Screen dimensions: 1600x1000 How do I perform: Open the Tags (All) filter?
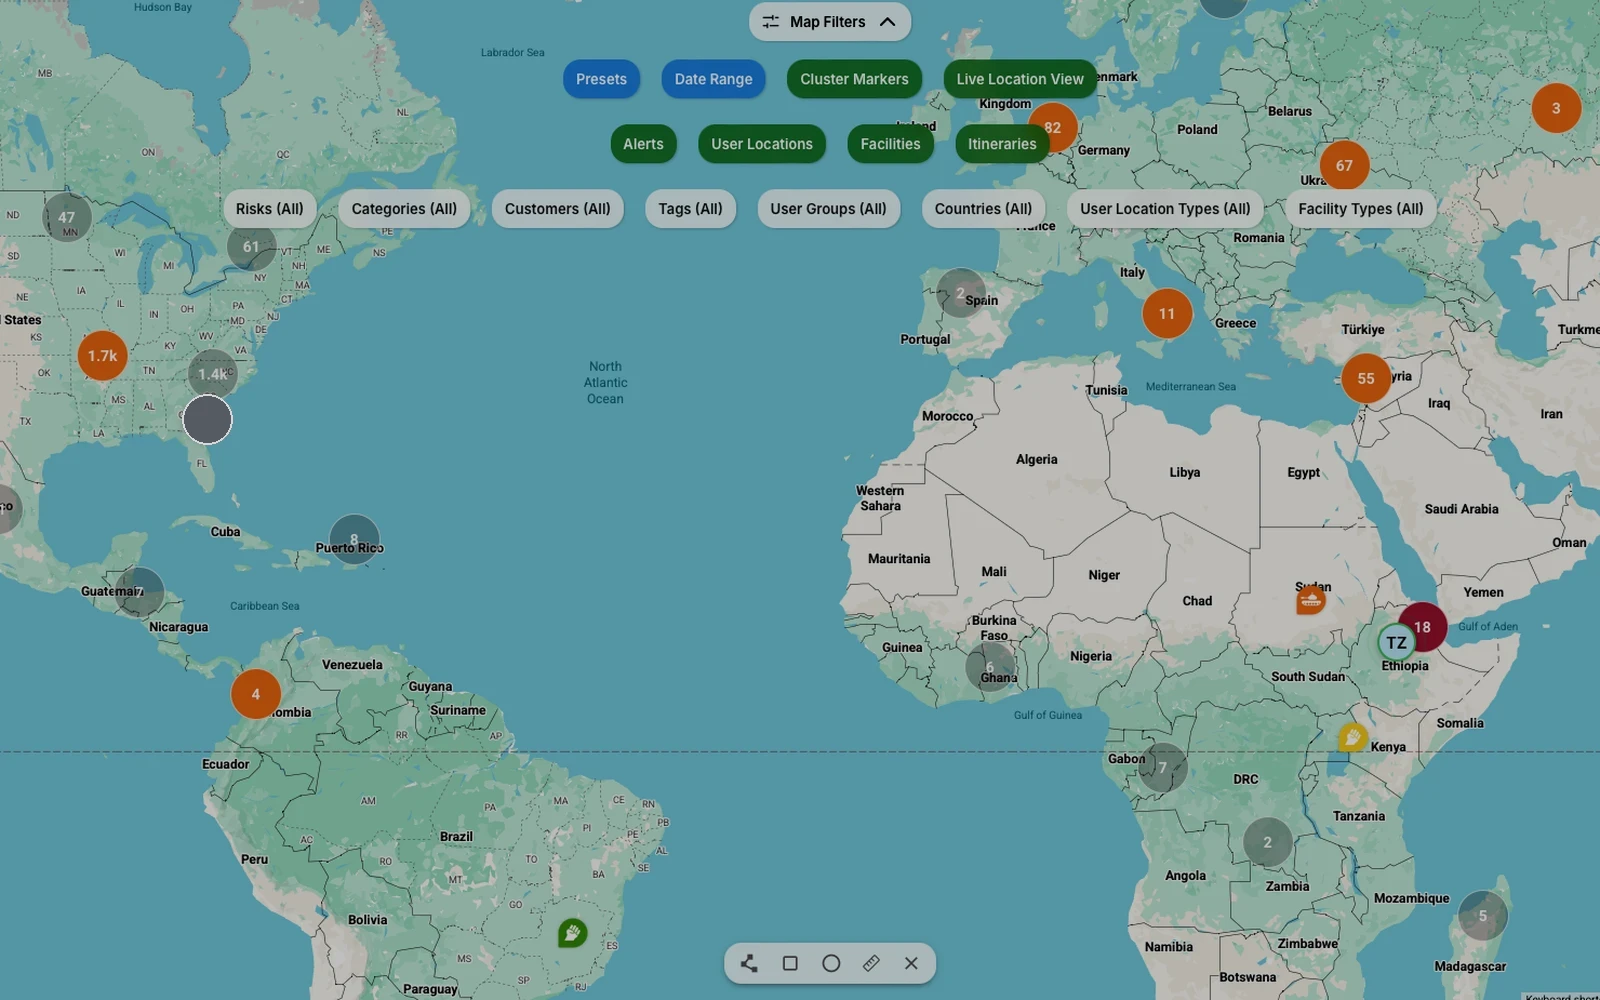click(690, 209)
